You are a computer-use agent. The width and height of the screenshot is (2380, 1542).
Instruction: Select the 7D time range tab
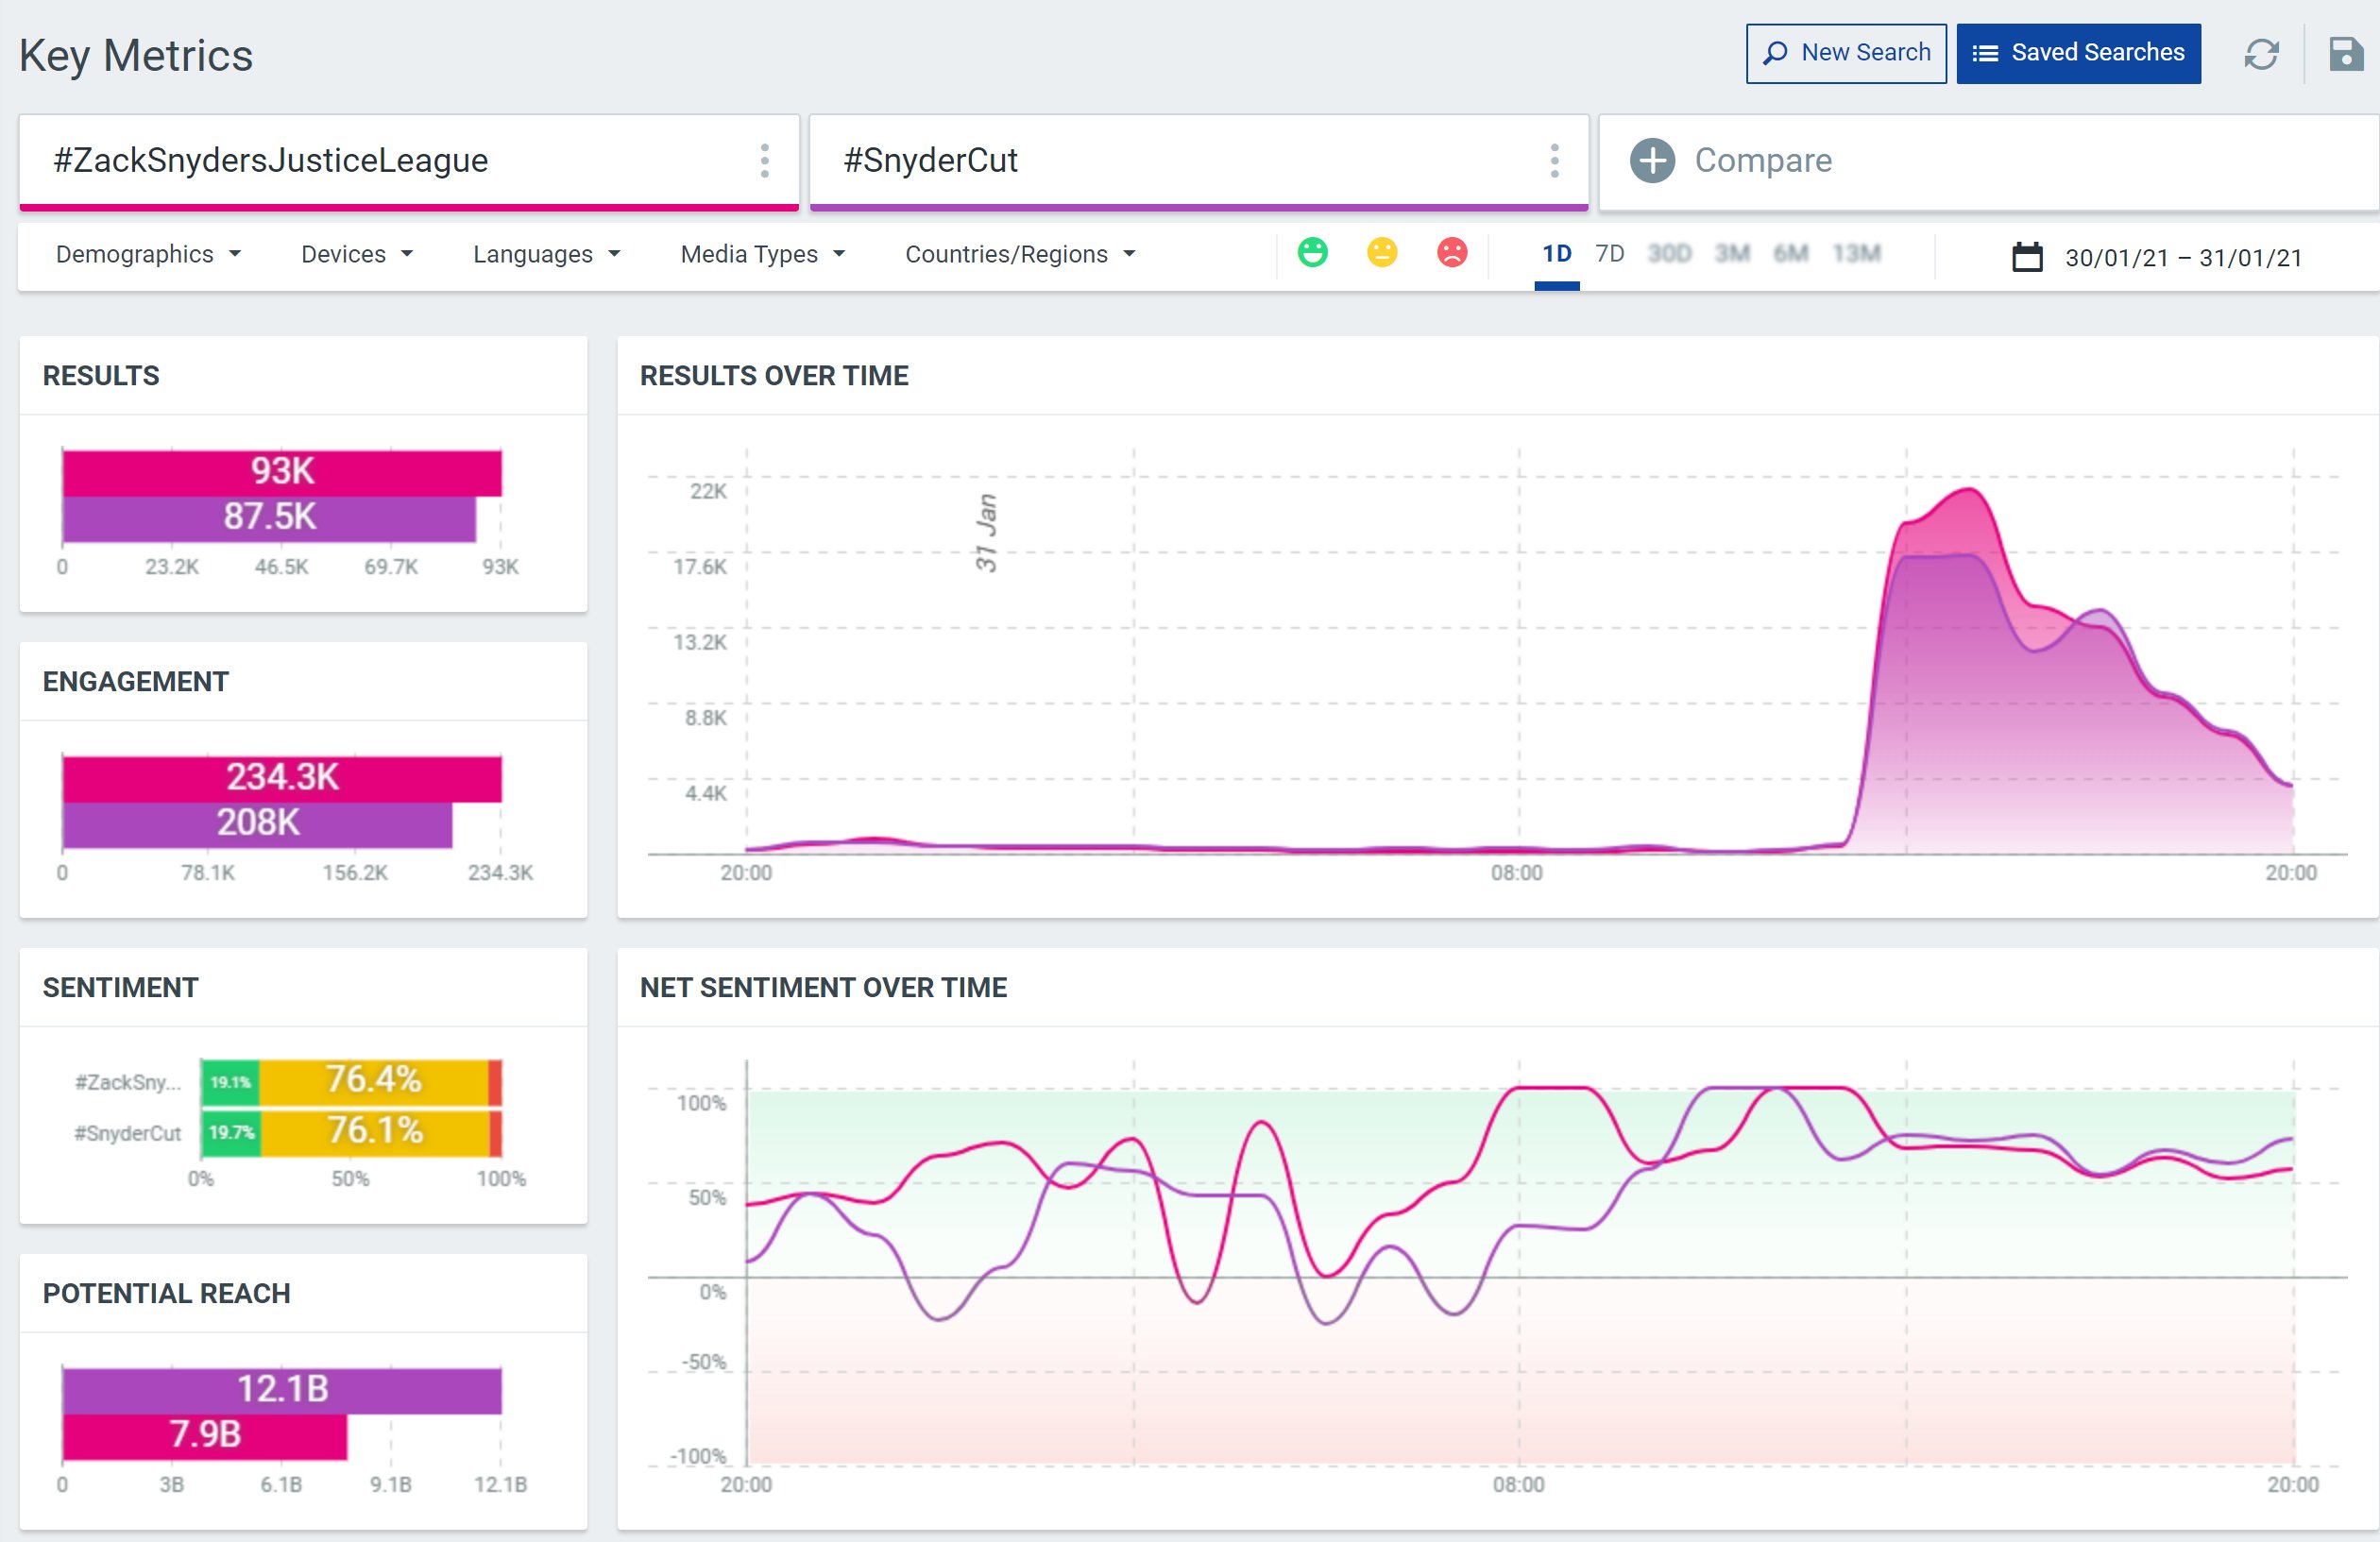[1609, 254]
